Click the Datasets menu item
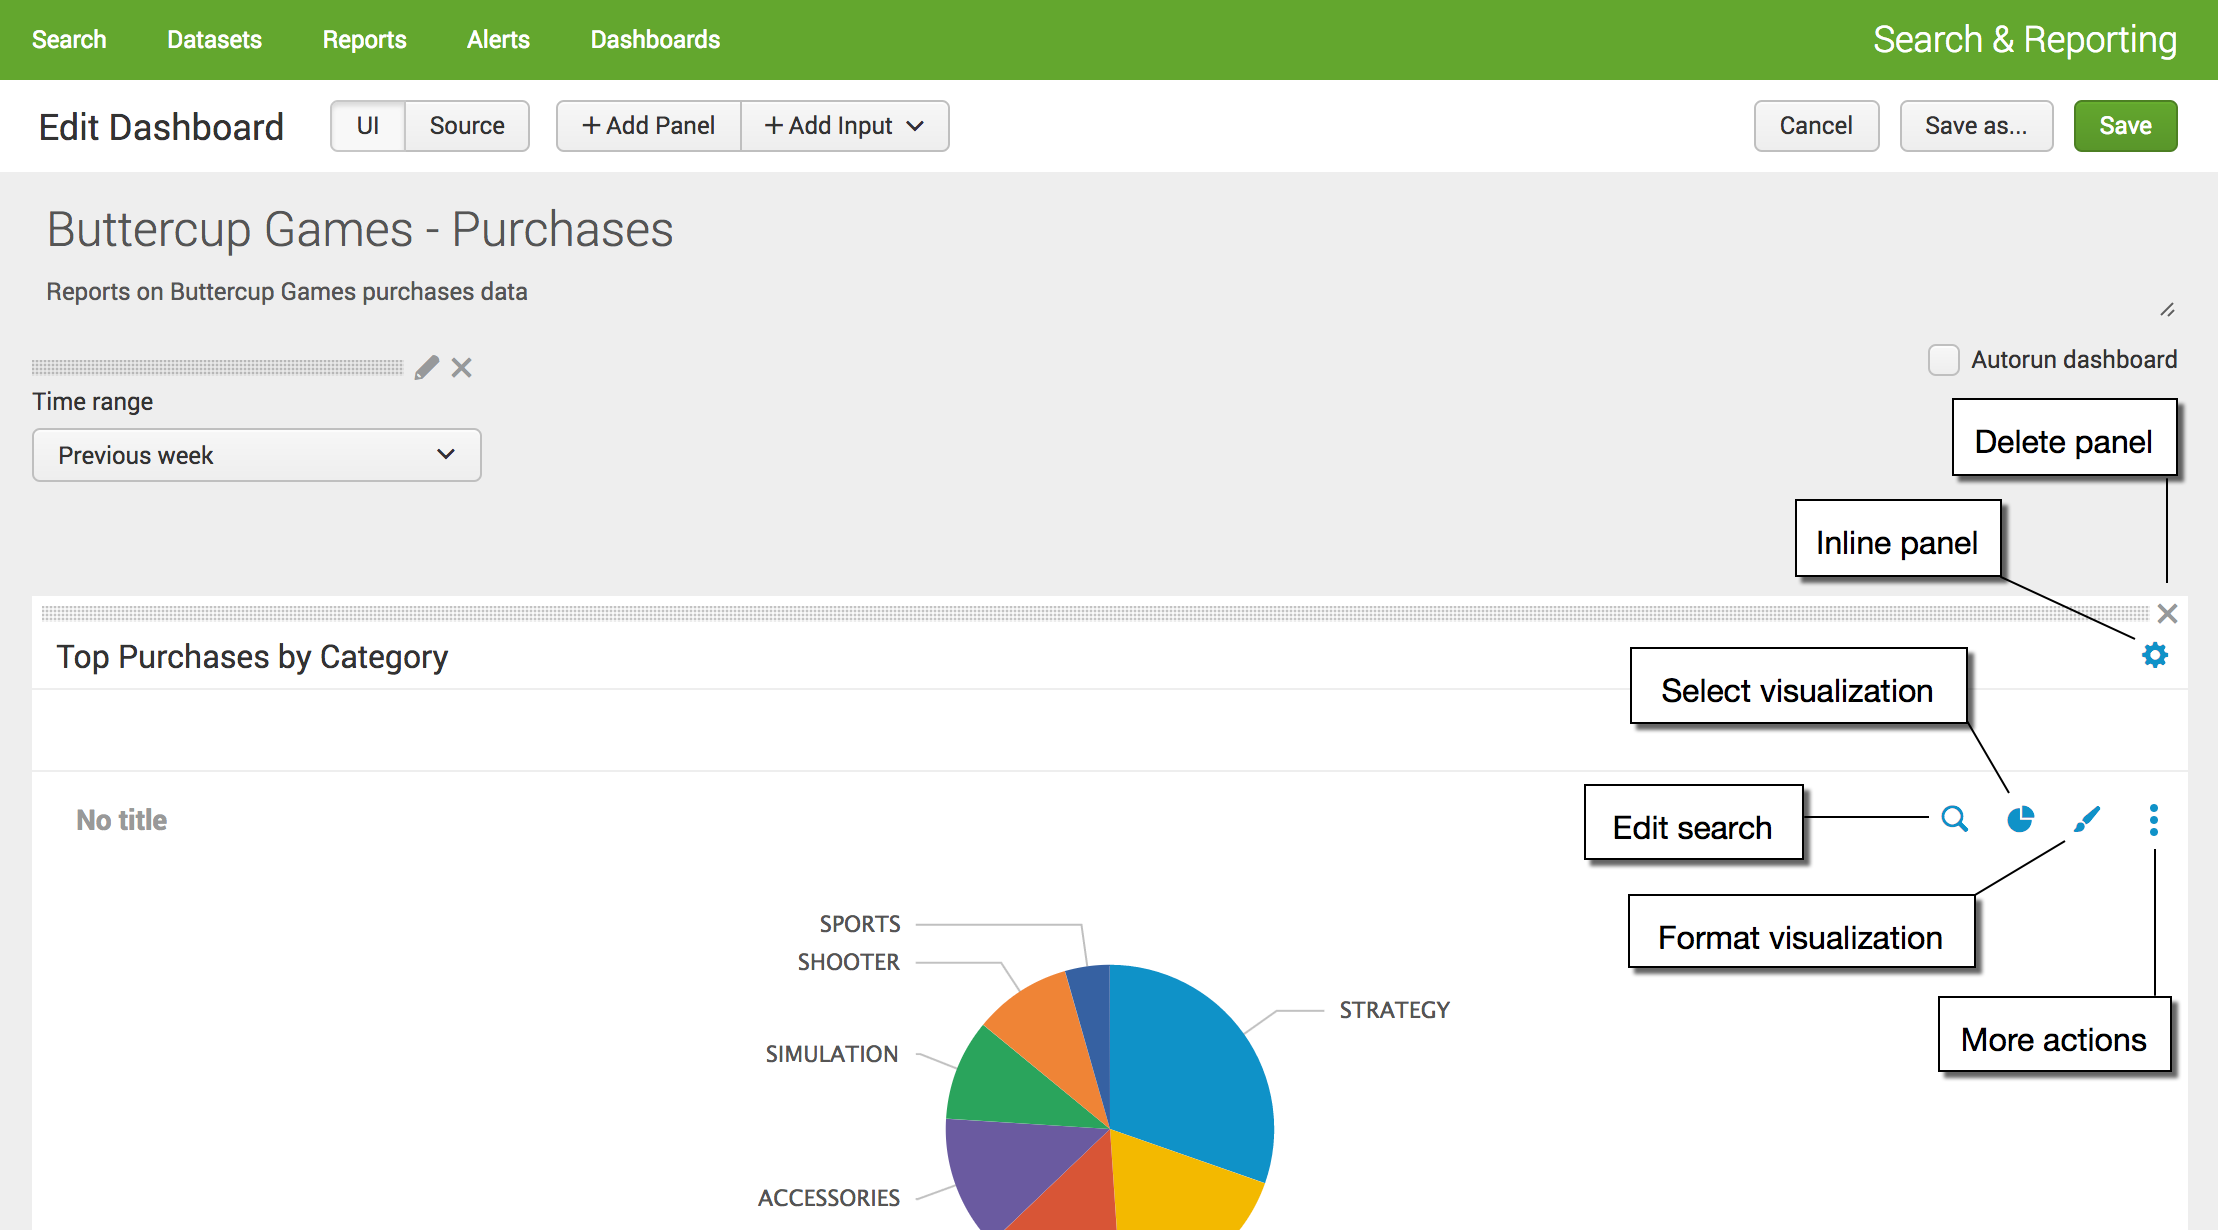The width and height of the screenshot is (2218, 1230). click(x=215, y=39)
